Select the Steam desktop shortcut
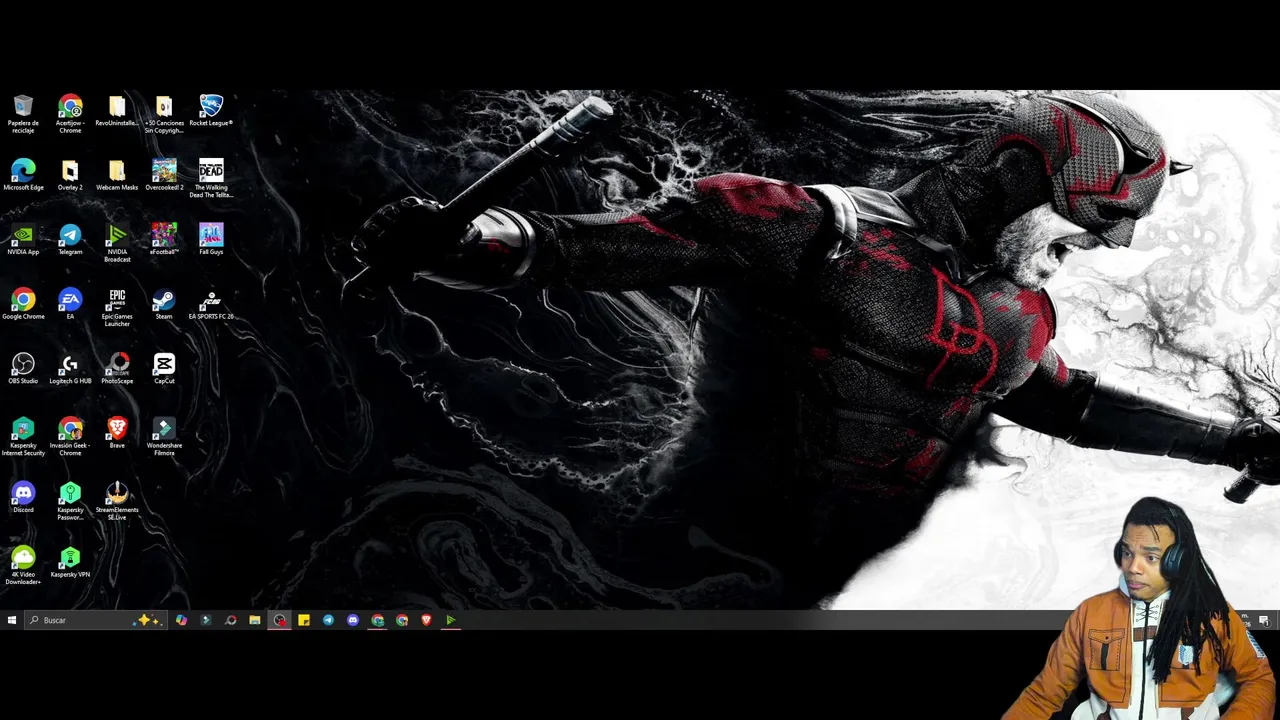This screenshot has height=720, width=1280. click(x=164, y=304)
